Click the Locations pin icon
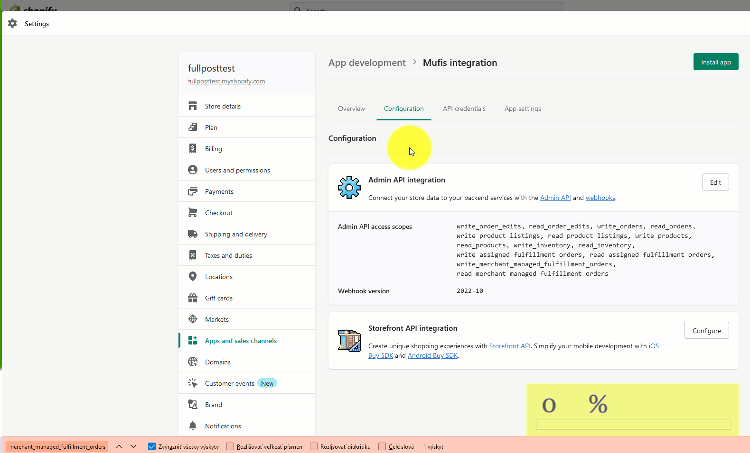The image size is (750, 453). point(193,276)
